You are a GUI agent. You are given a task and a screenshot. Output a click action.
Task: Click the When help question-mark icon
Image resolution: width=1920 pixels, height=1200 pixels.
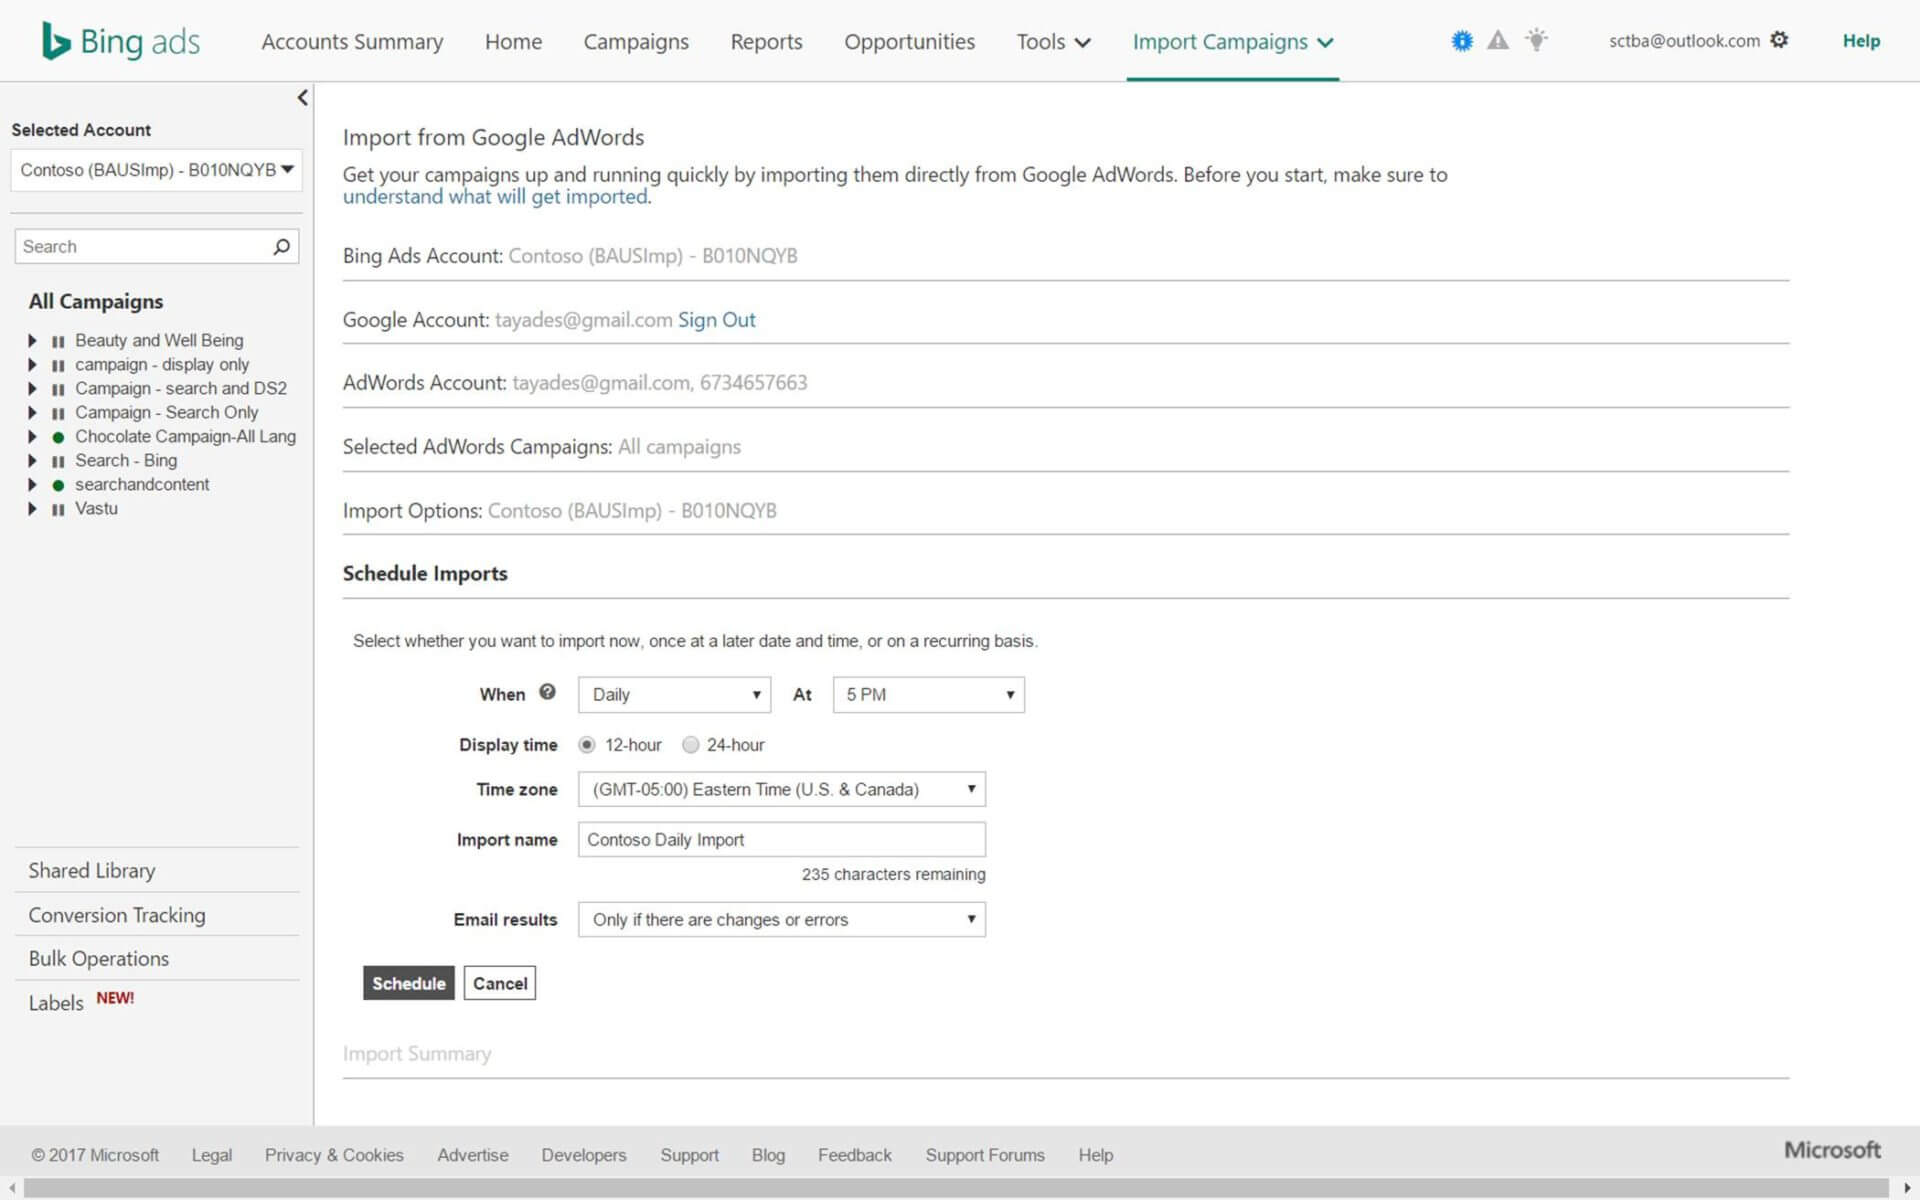point(547,691)
